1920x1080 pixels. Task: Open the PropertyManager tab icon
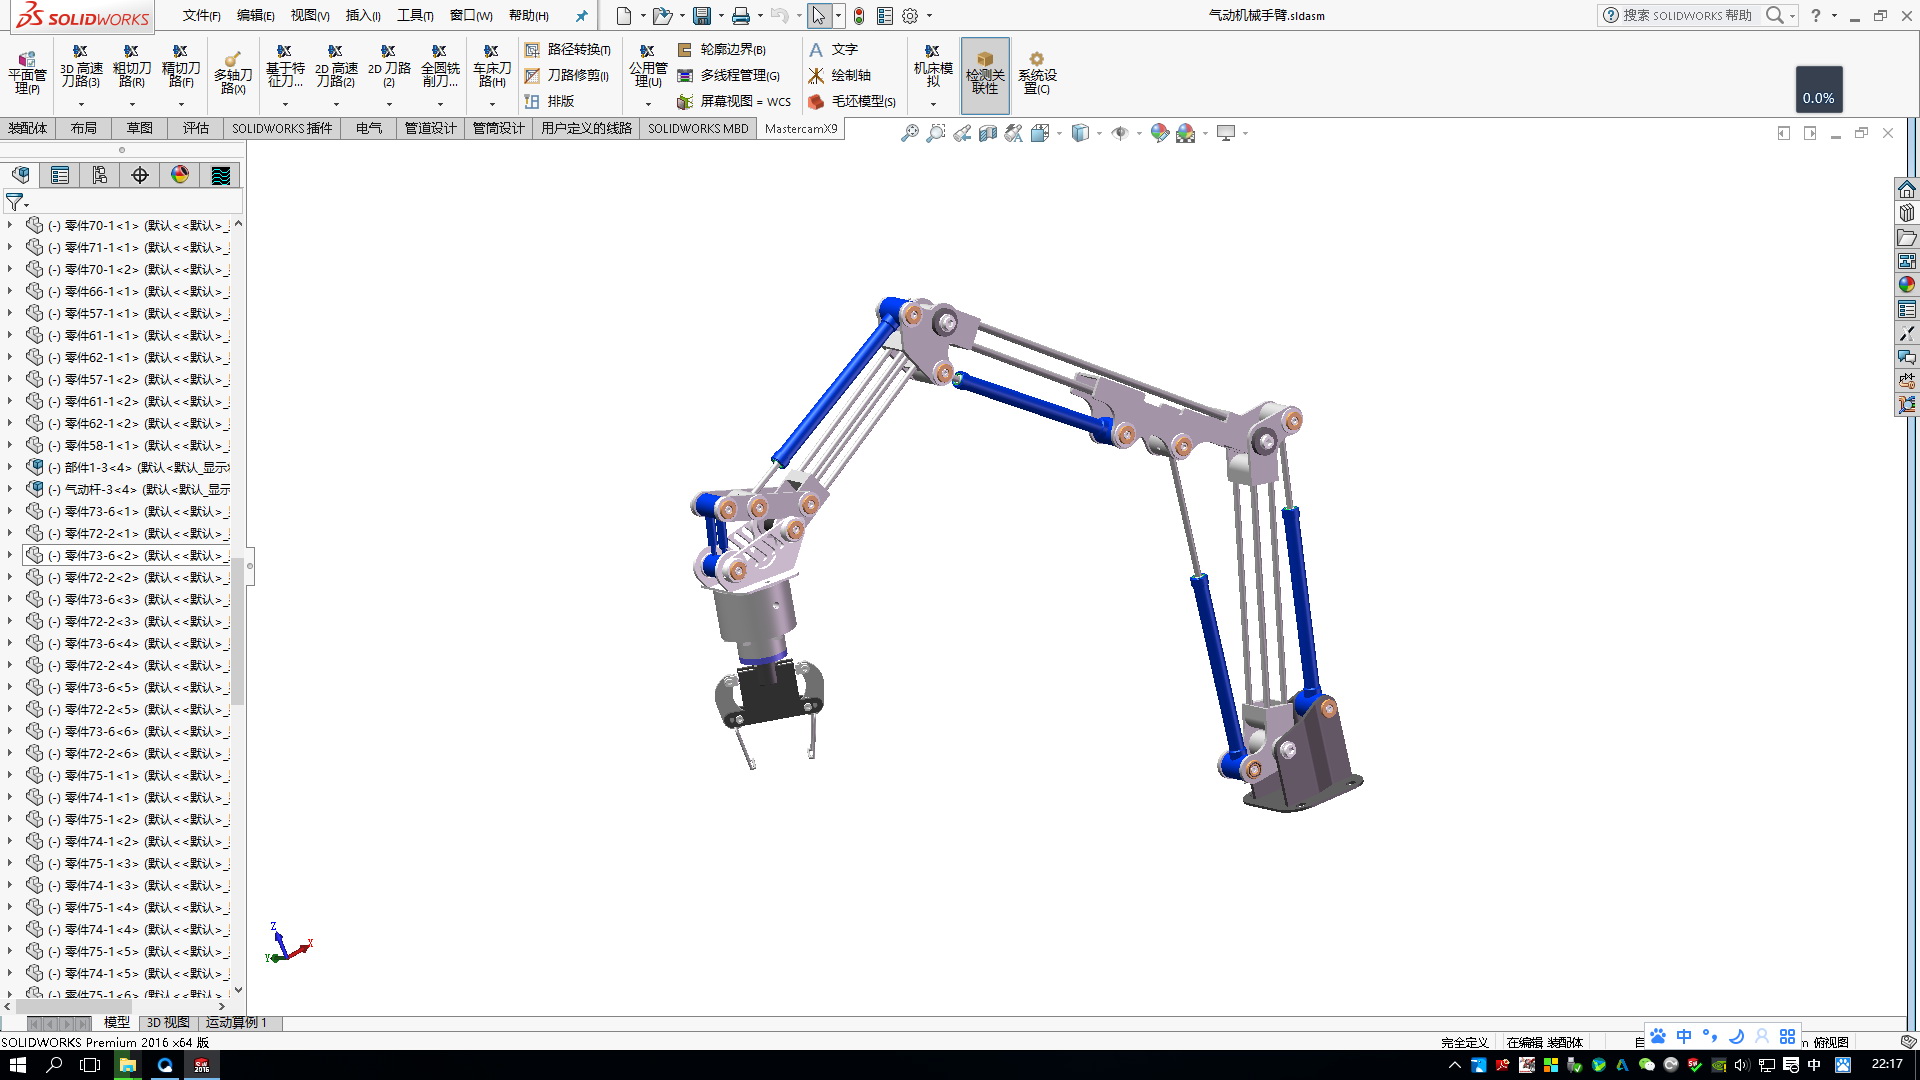point(60,176)
